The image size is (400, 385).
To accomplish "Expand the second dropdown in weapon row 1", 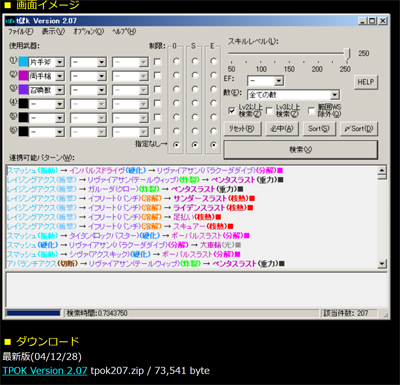I will click(x=102, y=62).
